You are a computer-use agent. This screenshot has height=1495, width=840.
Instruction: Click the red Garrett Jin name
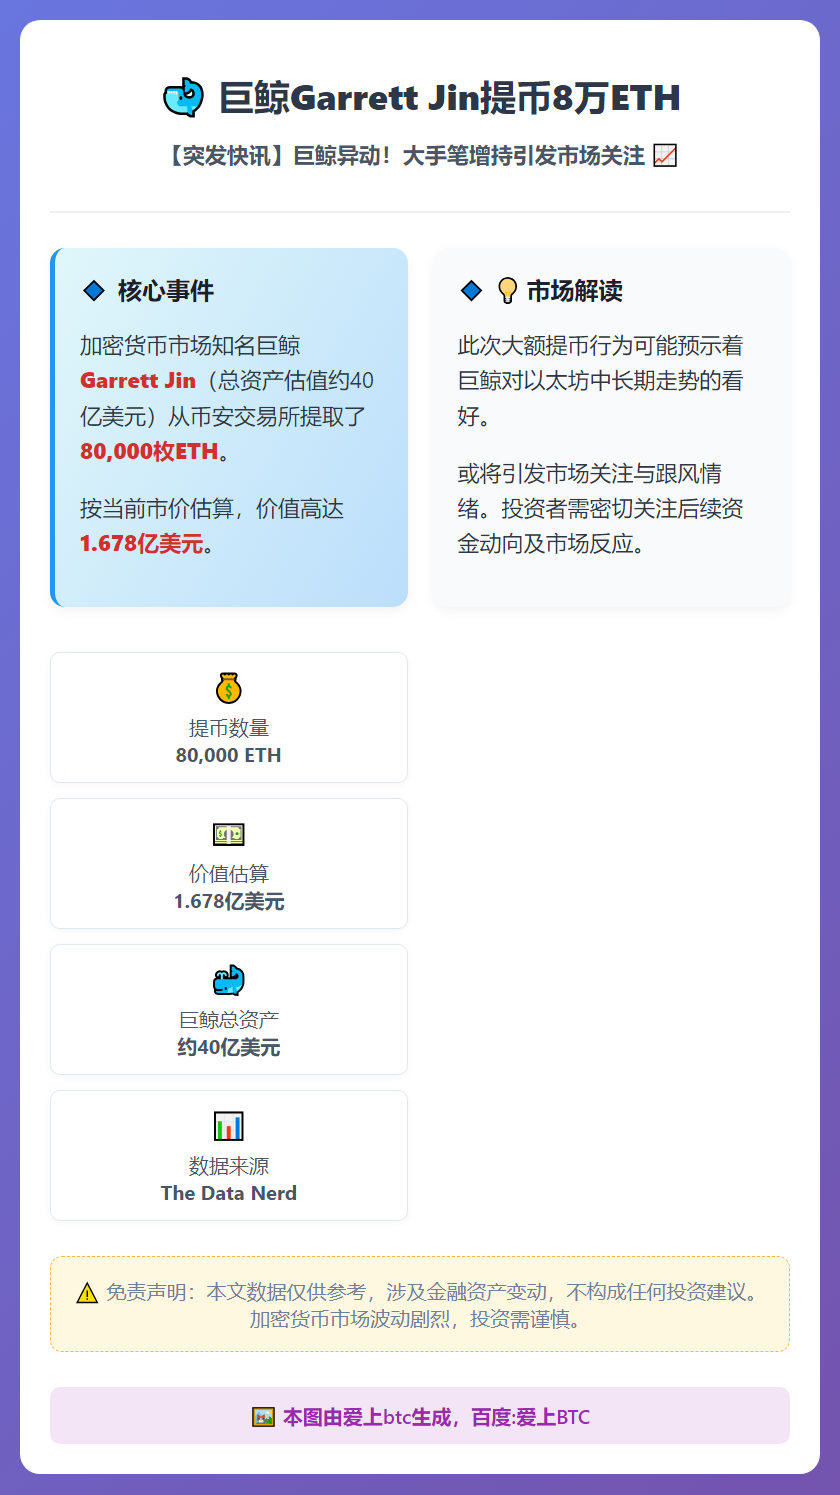pos(138,381)
